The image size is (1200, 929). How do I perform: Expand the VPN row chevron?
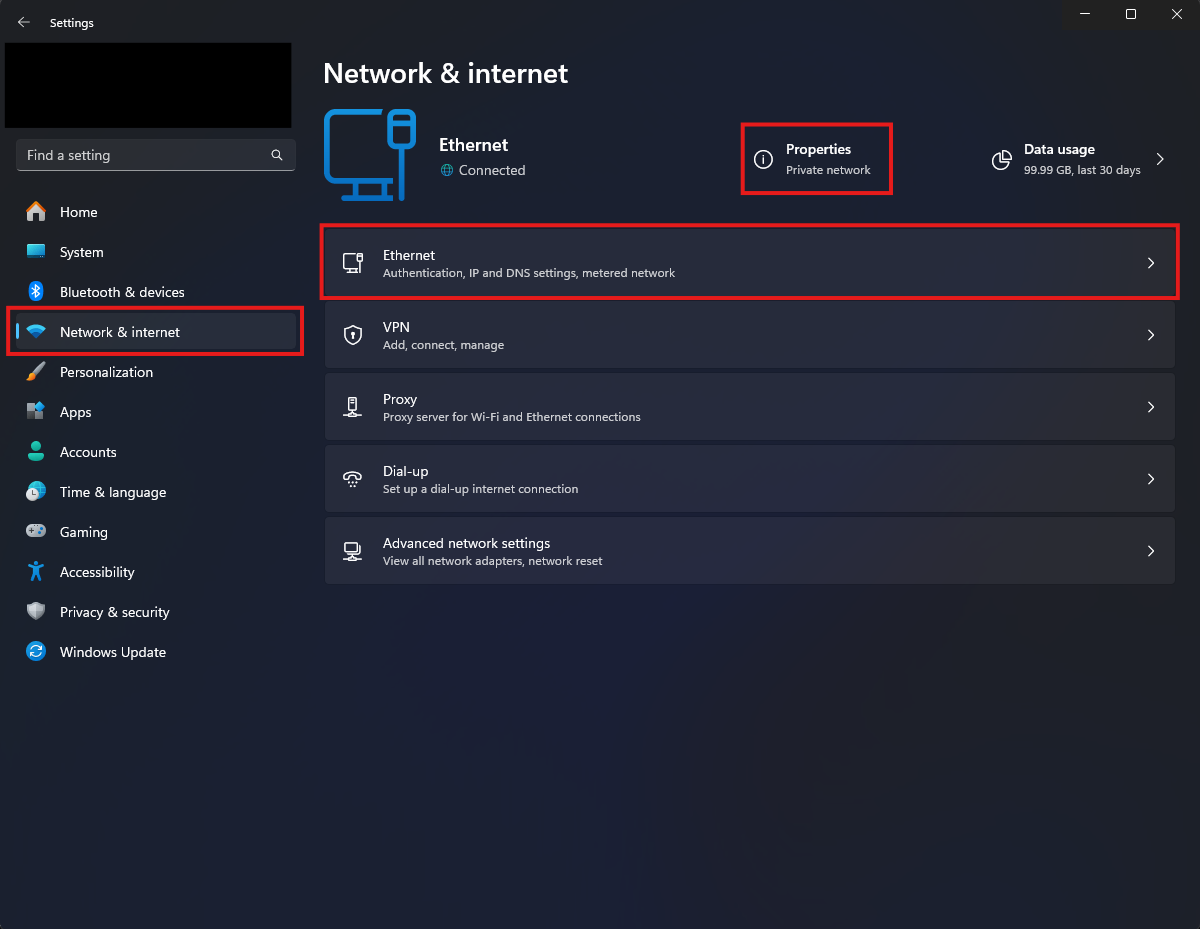1151,335
